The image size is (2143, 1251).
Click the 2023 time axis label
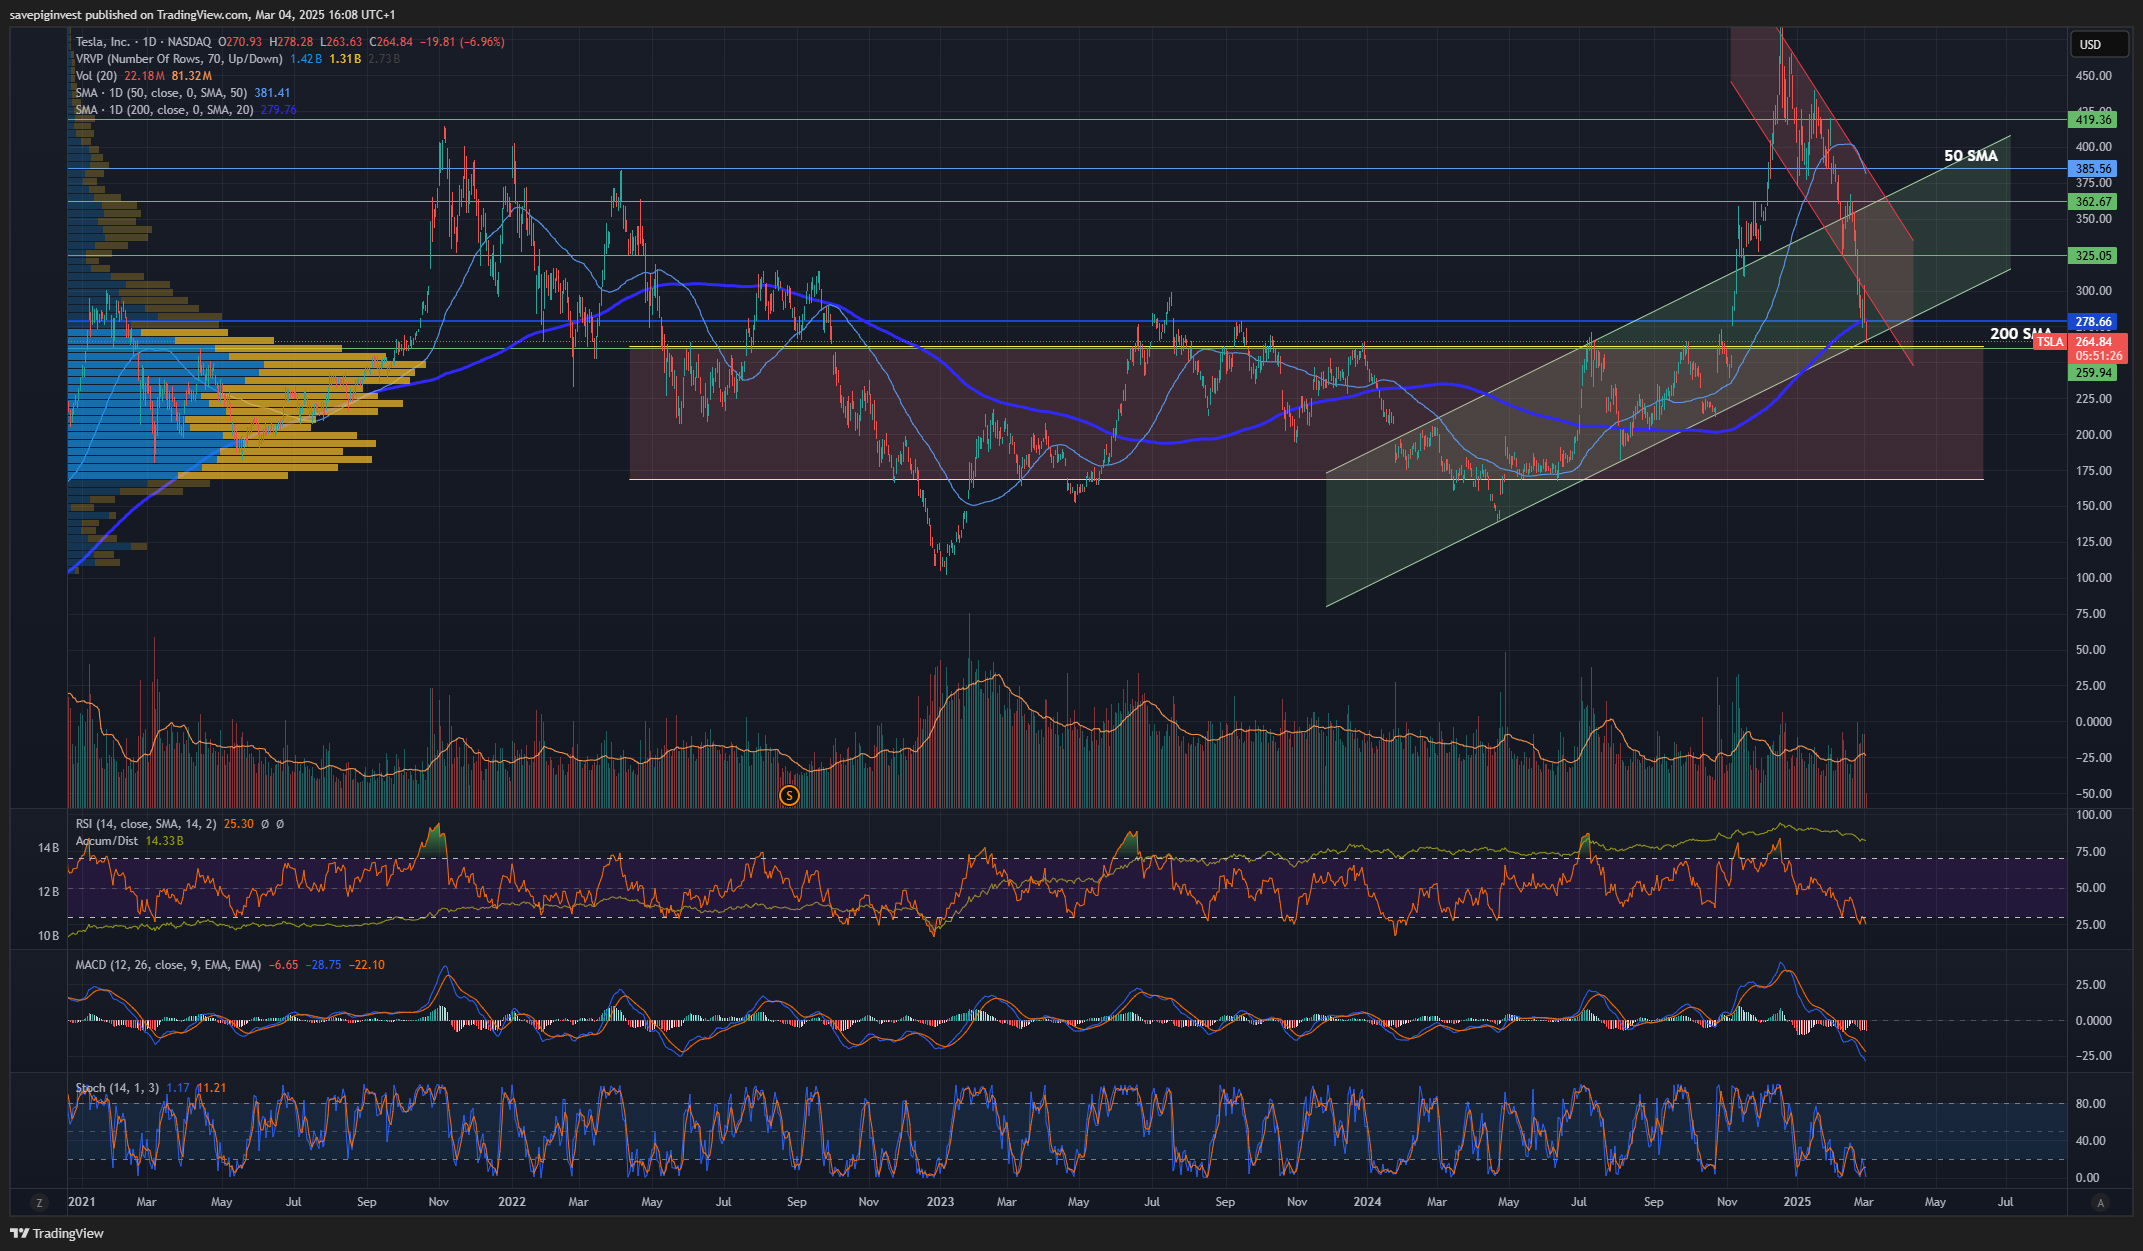939,1202
